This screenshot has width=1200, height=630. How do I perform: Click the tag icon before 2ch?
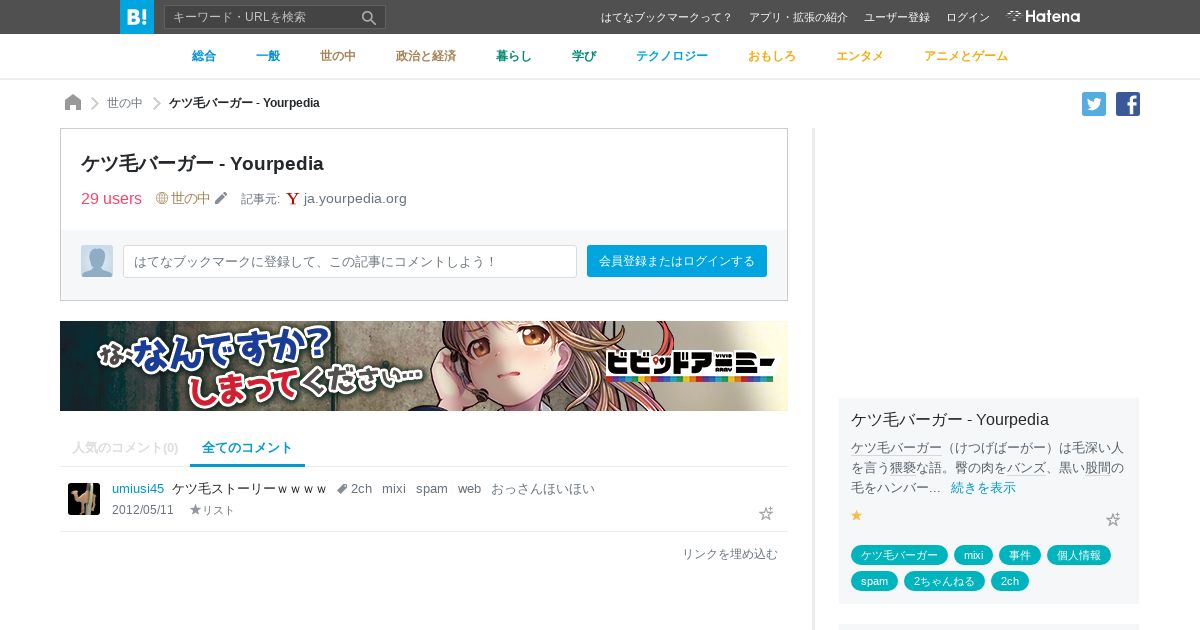pos(342,489)
